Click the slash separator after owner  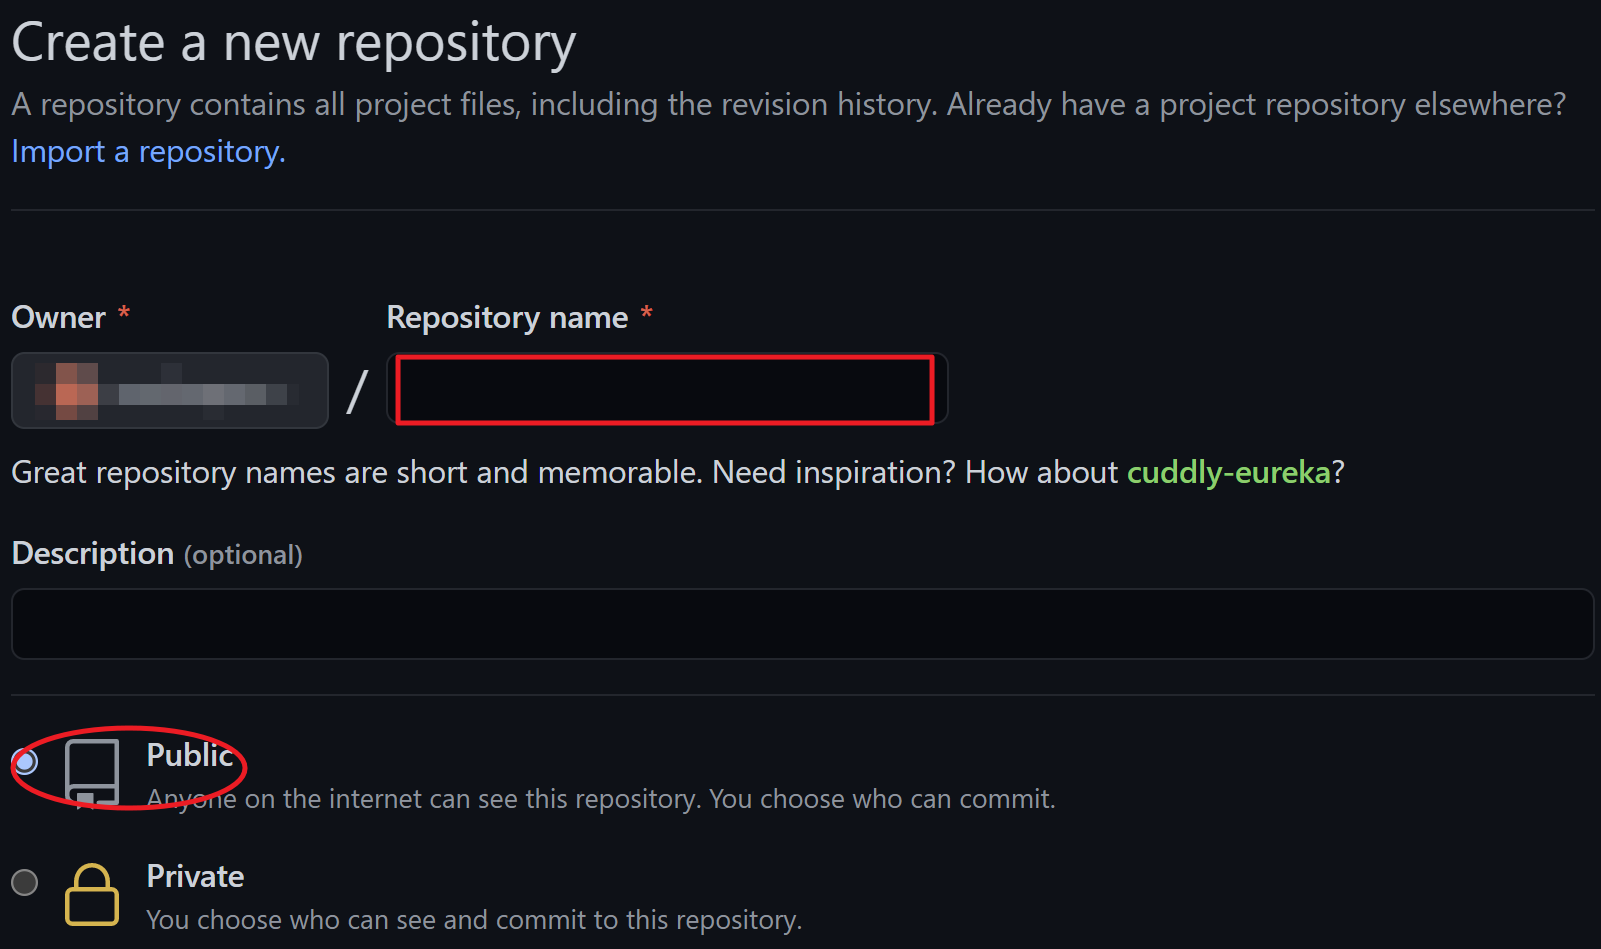pos(357,391)
